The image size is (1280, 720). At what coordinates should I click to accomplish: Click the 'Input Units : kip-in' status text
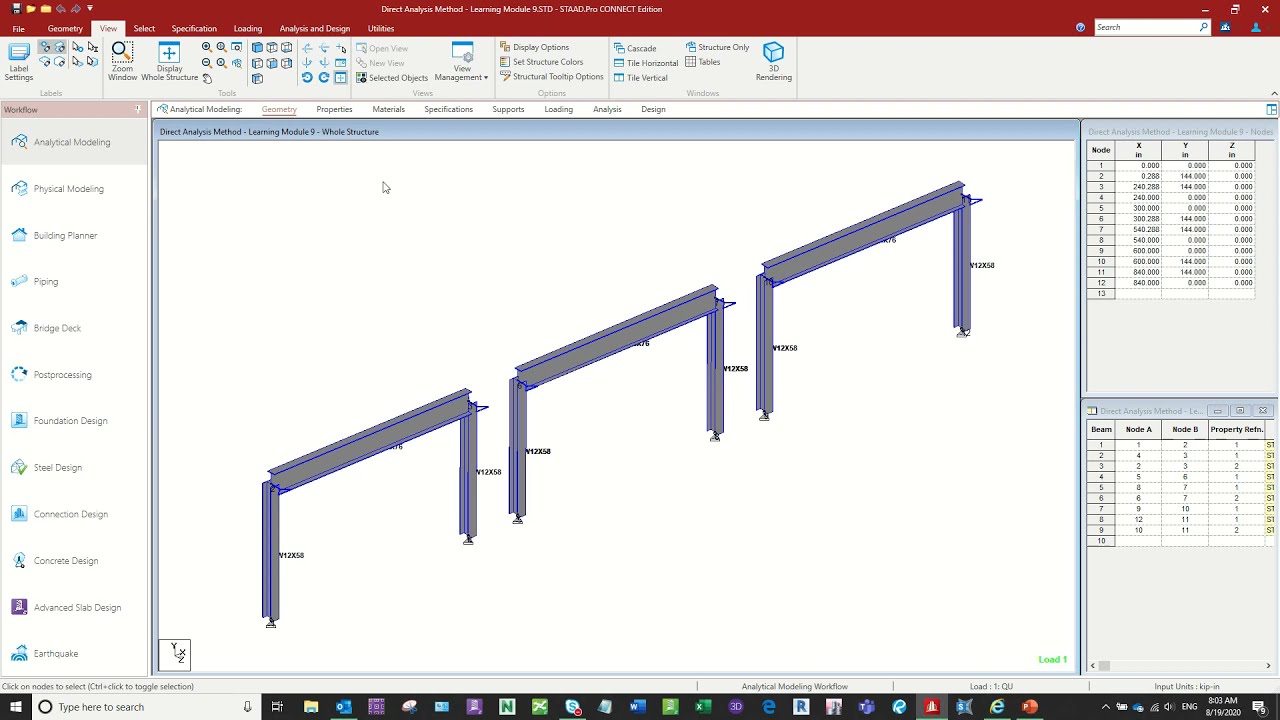[1187, 687]
